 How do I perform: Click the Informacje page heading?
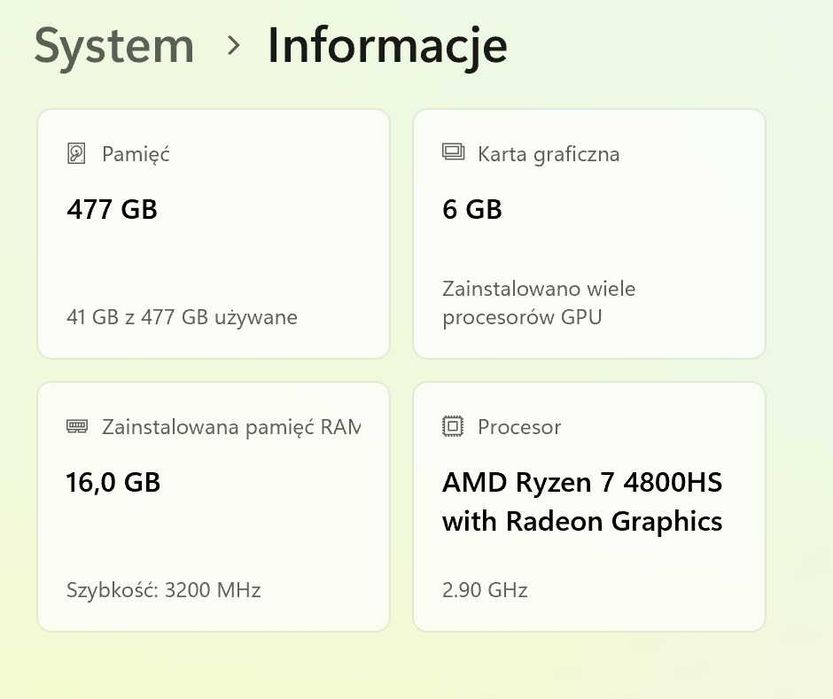tap(387, 46)
